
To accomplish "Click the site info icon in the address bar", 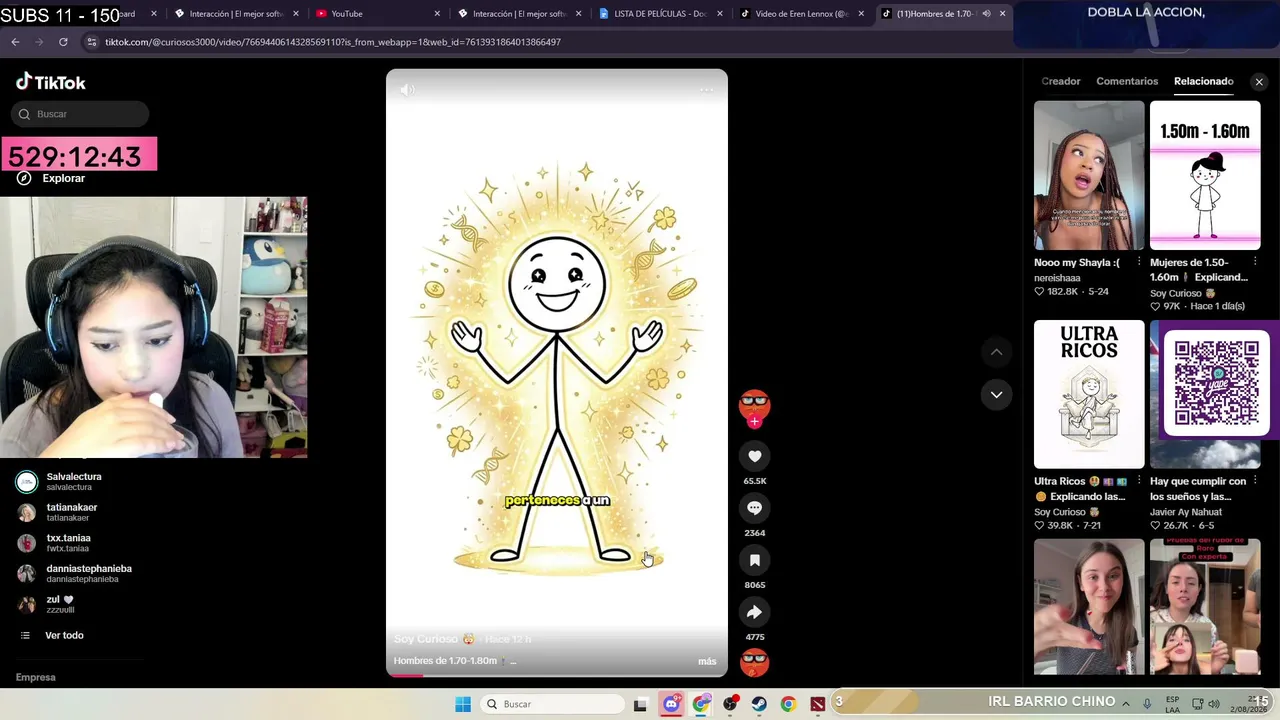I will pyautogui.click(x=92, y=42).
